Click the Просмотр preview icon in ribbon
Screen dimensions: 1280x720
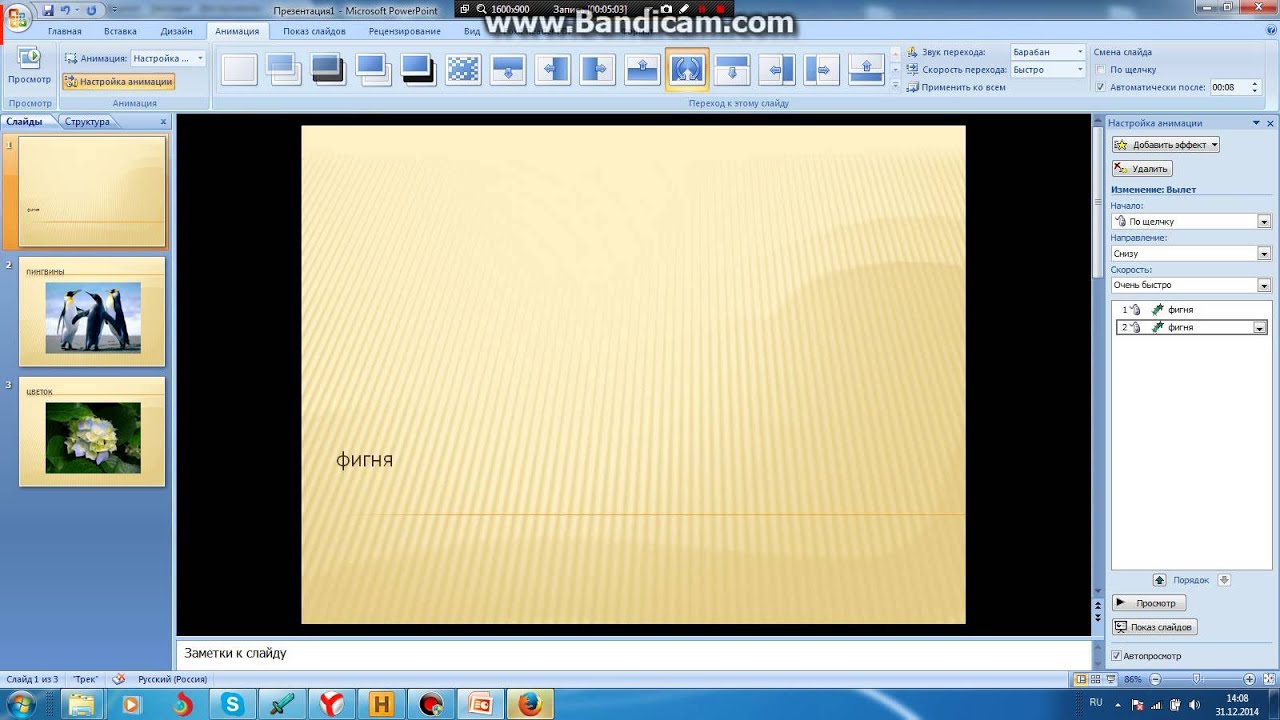29,65
